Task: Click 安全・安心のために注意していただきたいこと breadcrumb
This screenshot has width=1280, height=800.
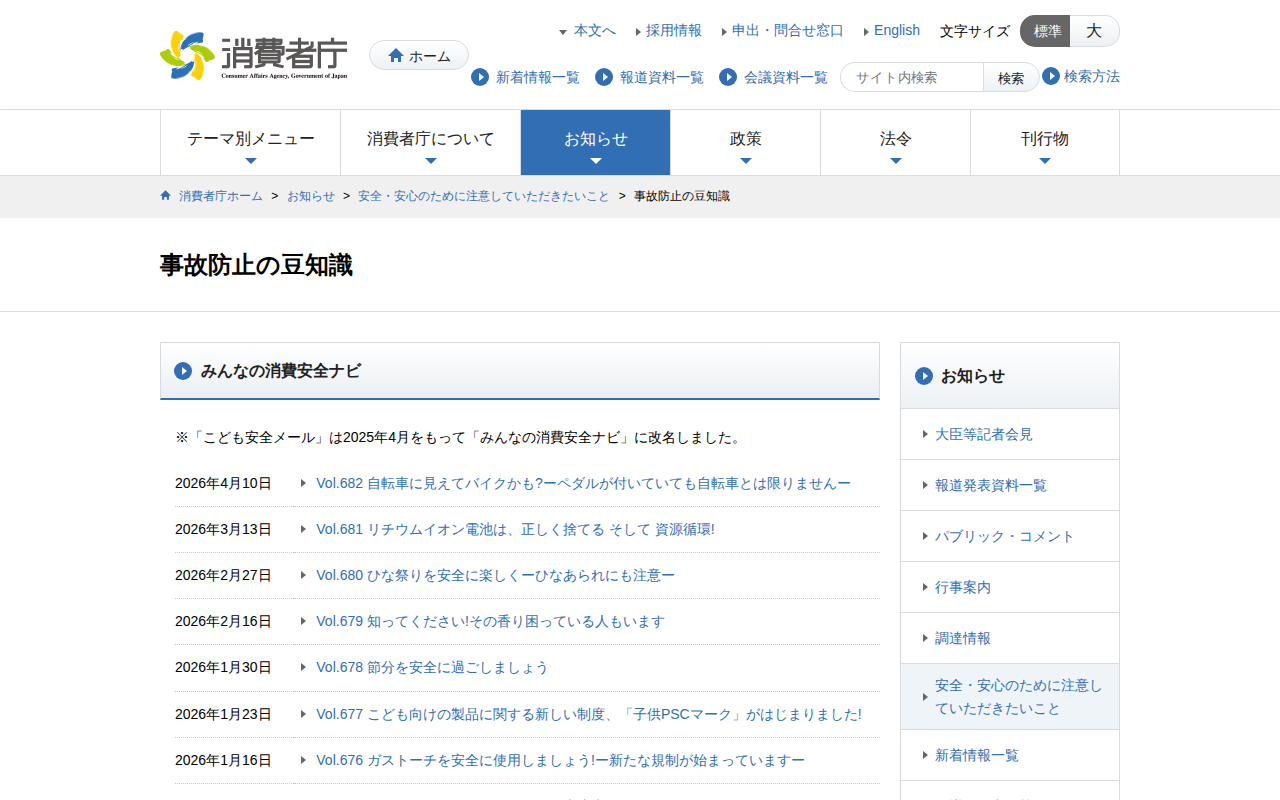Action: pyautogui.click(x=484, y=196)
